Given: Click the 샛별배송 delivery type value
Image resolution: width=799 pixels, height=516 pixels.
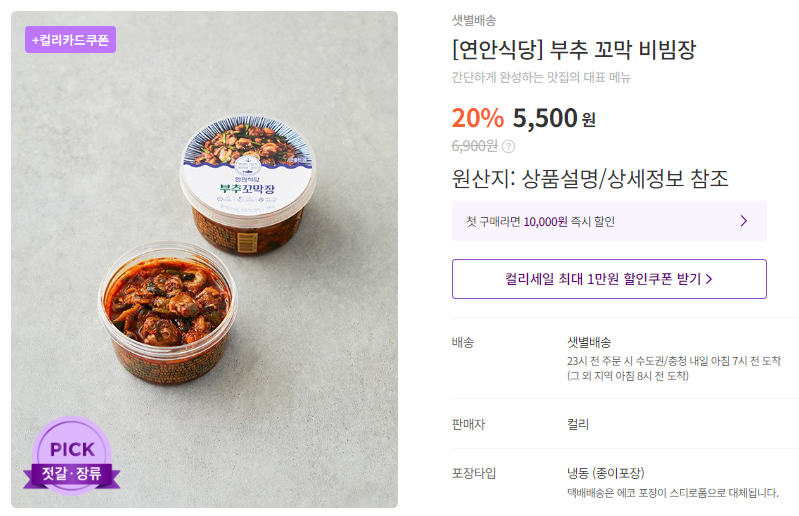Looking at the screenshot, I should click(x=589, y=342).
